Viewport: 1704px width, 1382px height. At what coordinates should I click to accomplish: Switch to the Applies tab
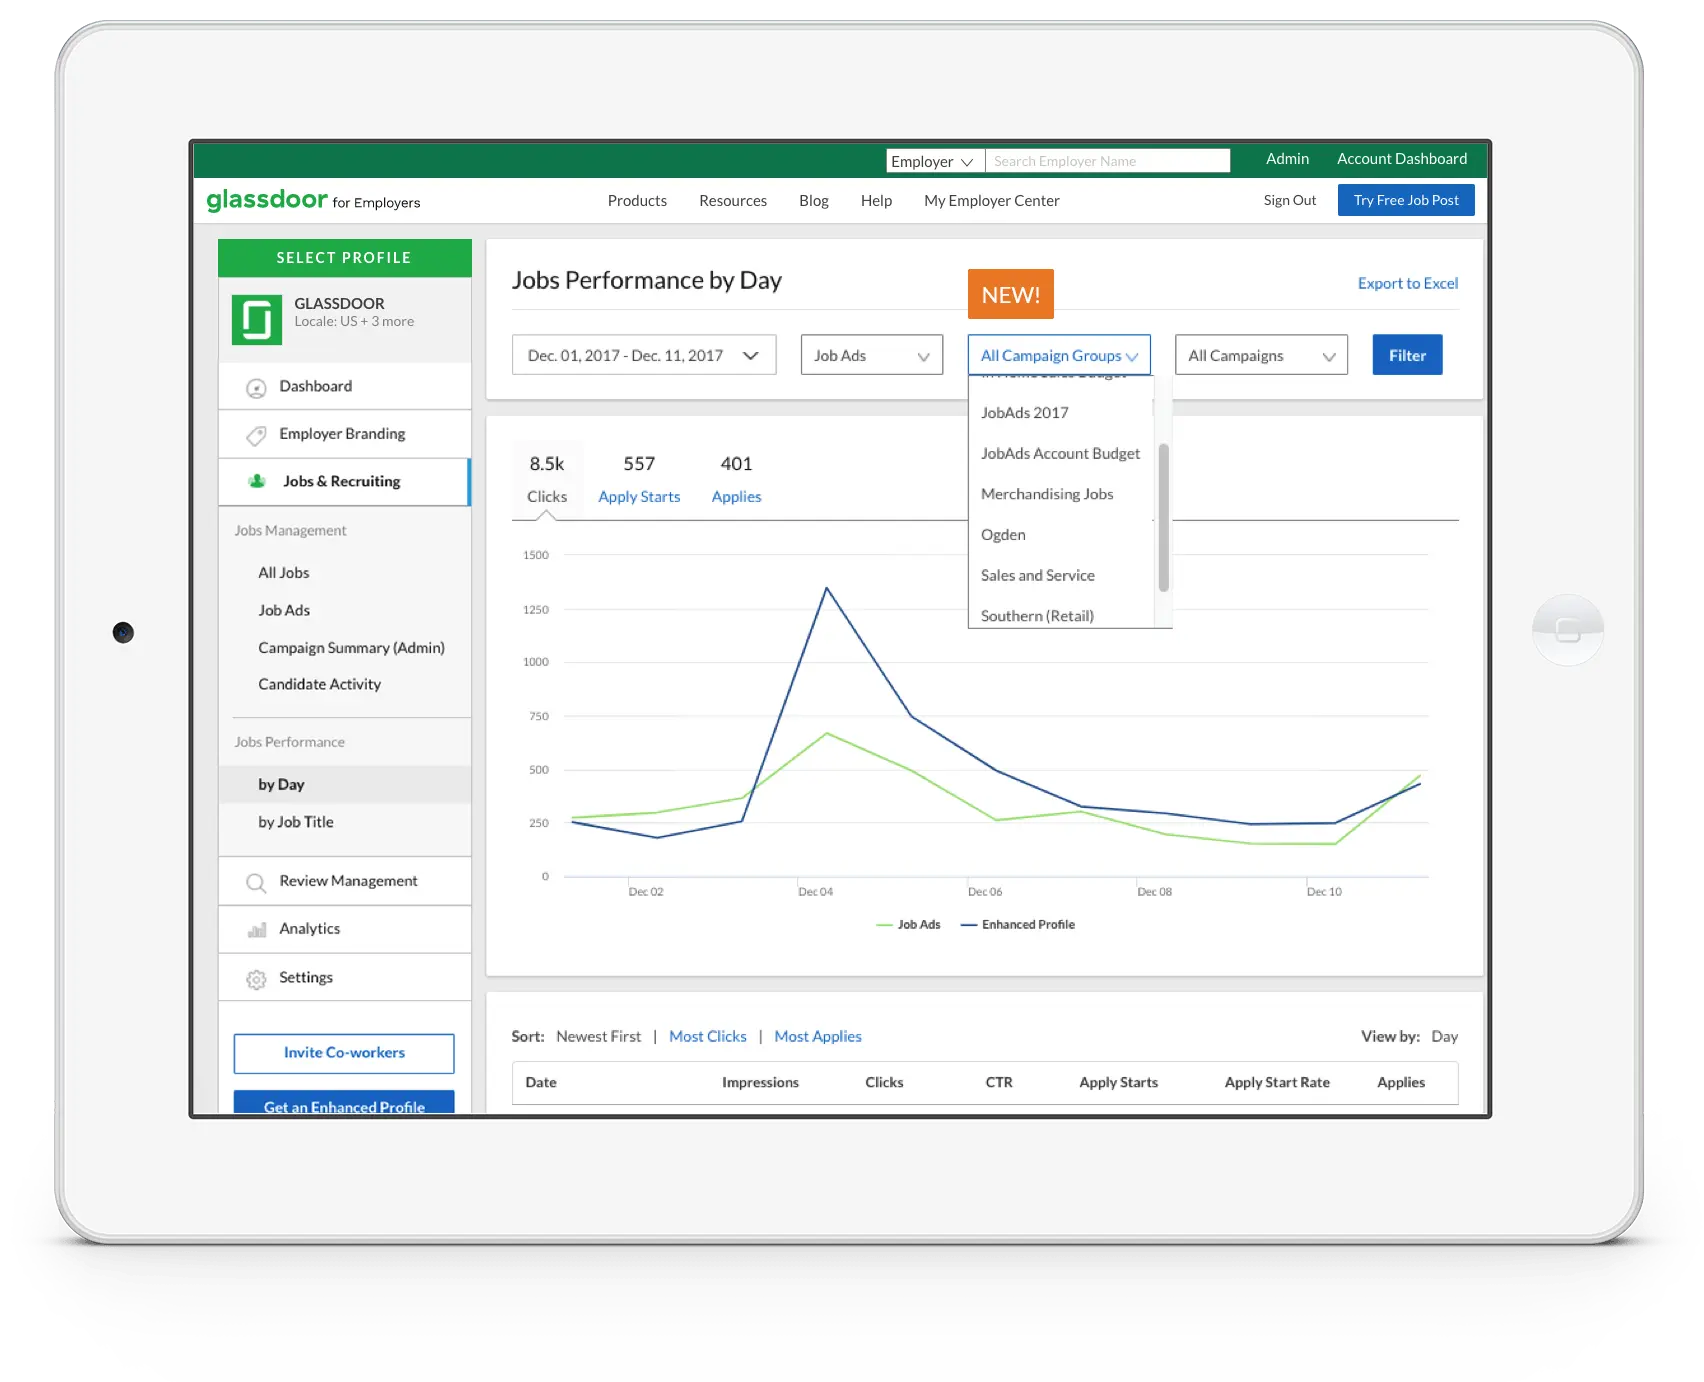(x=736, y=479)
